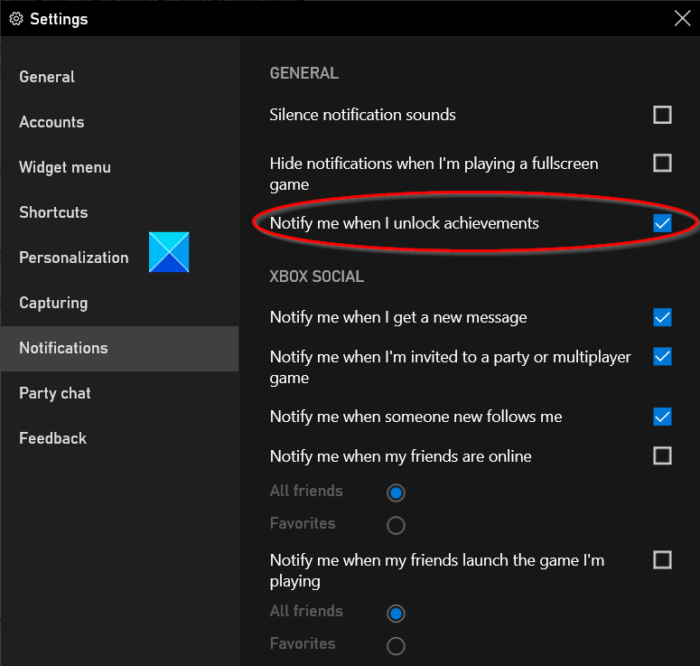Switch to Widget menu settings
The width and height of the screenshot is (700, 666).
click(x=65, y=167)
